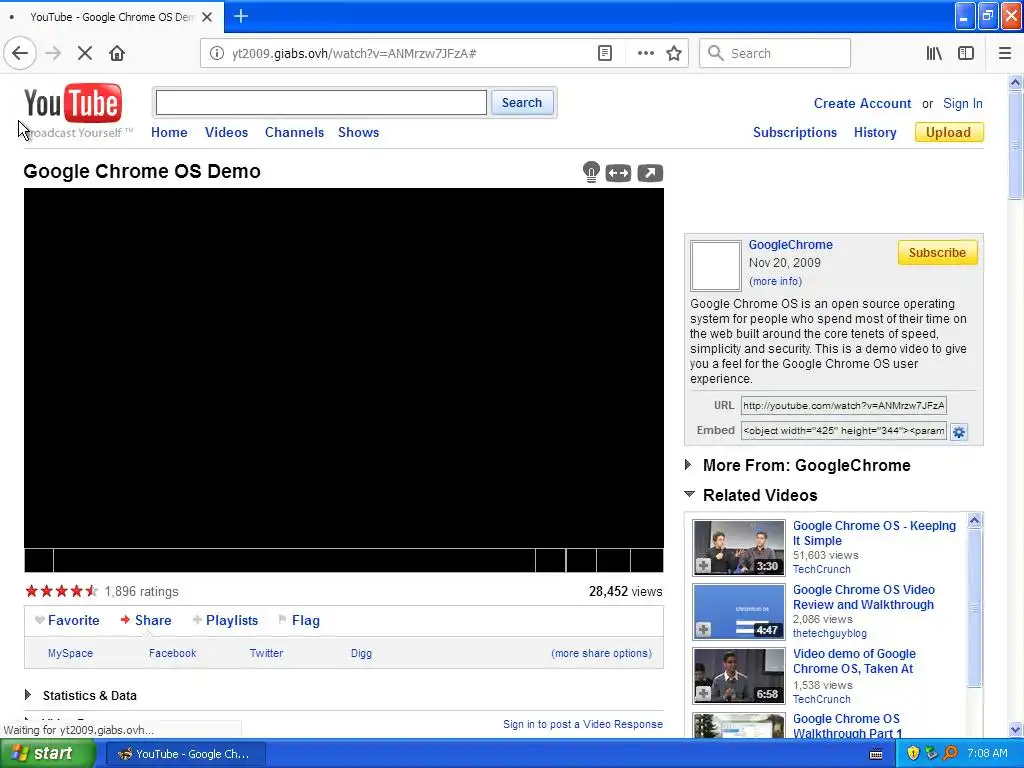Open Subscriptions link

click(x=795, y=133)
